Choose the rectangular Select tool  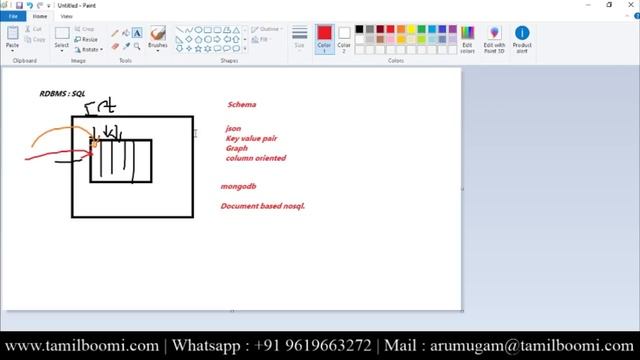(62, 33)
